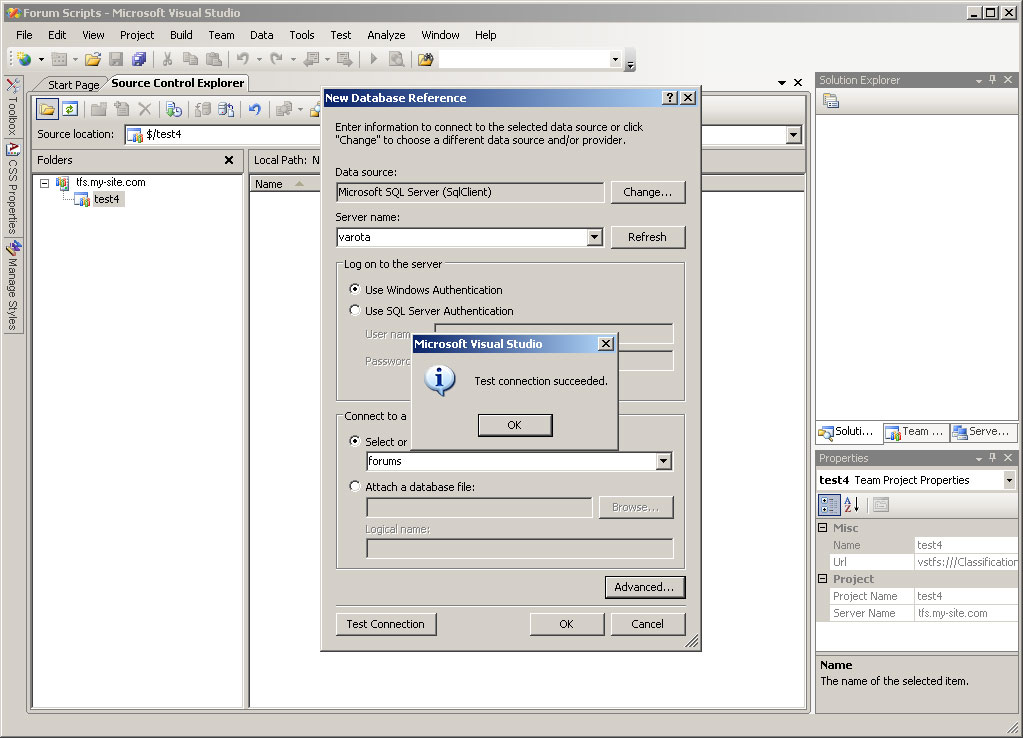The width and height of the screenshot is (1023, 738).
Task: Click the Start Debugging play icon
Action: [x=373, y=59]
